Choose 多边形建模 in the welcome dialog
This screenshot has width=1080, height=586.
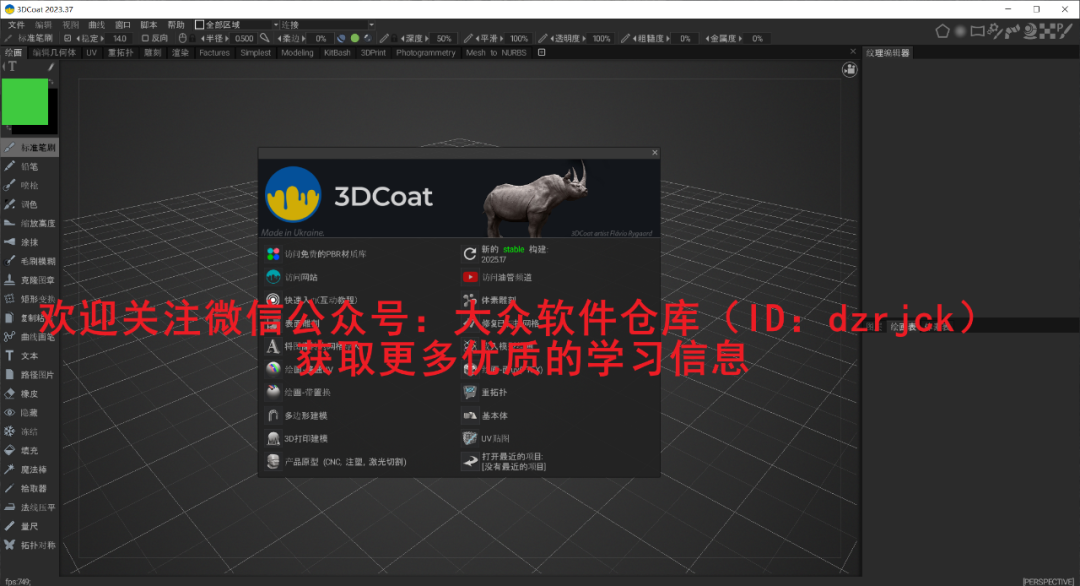click(297, 415)
